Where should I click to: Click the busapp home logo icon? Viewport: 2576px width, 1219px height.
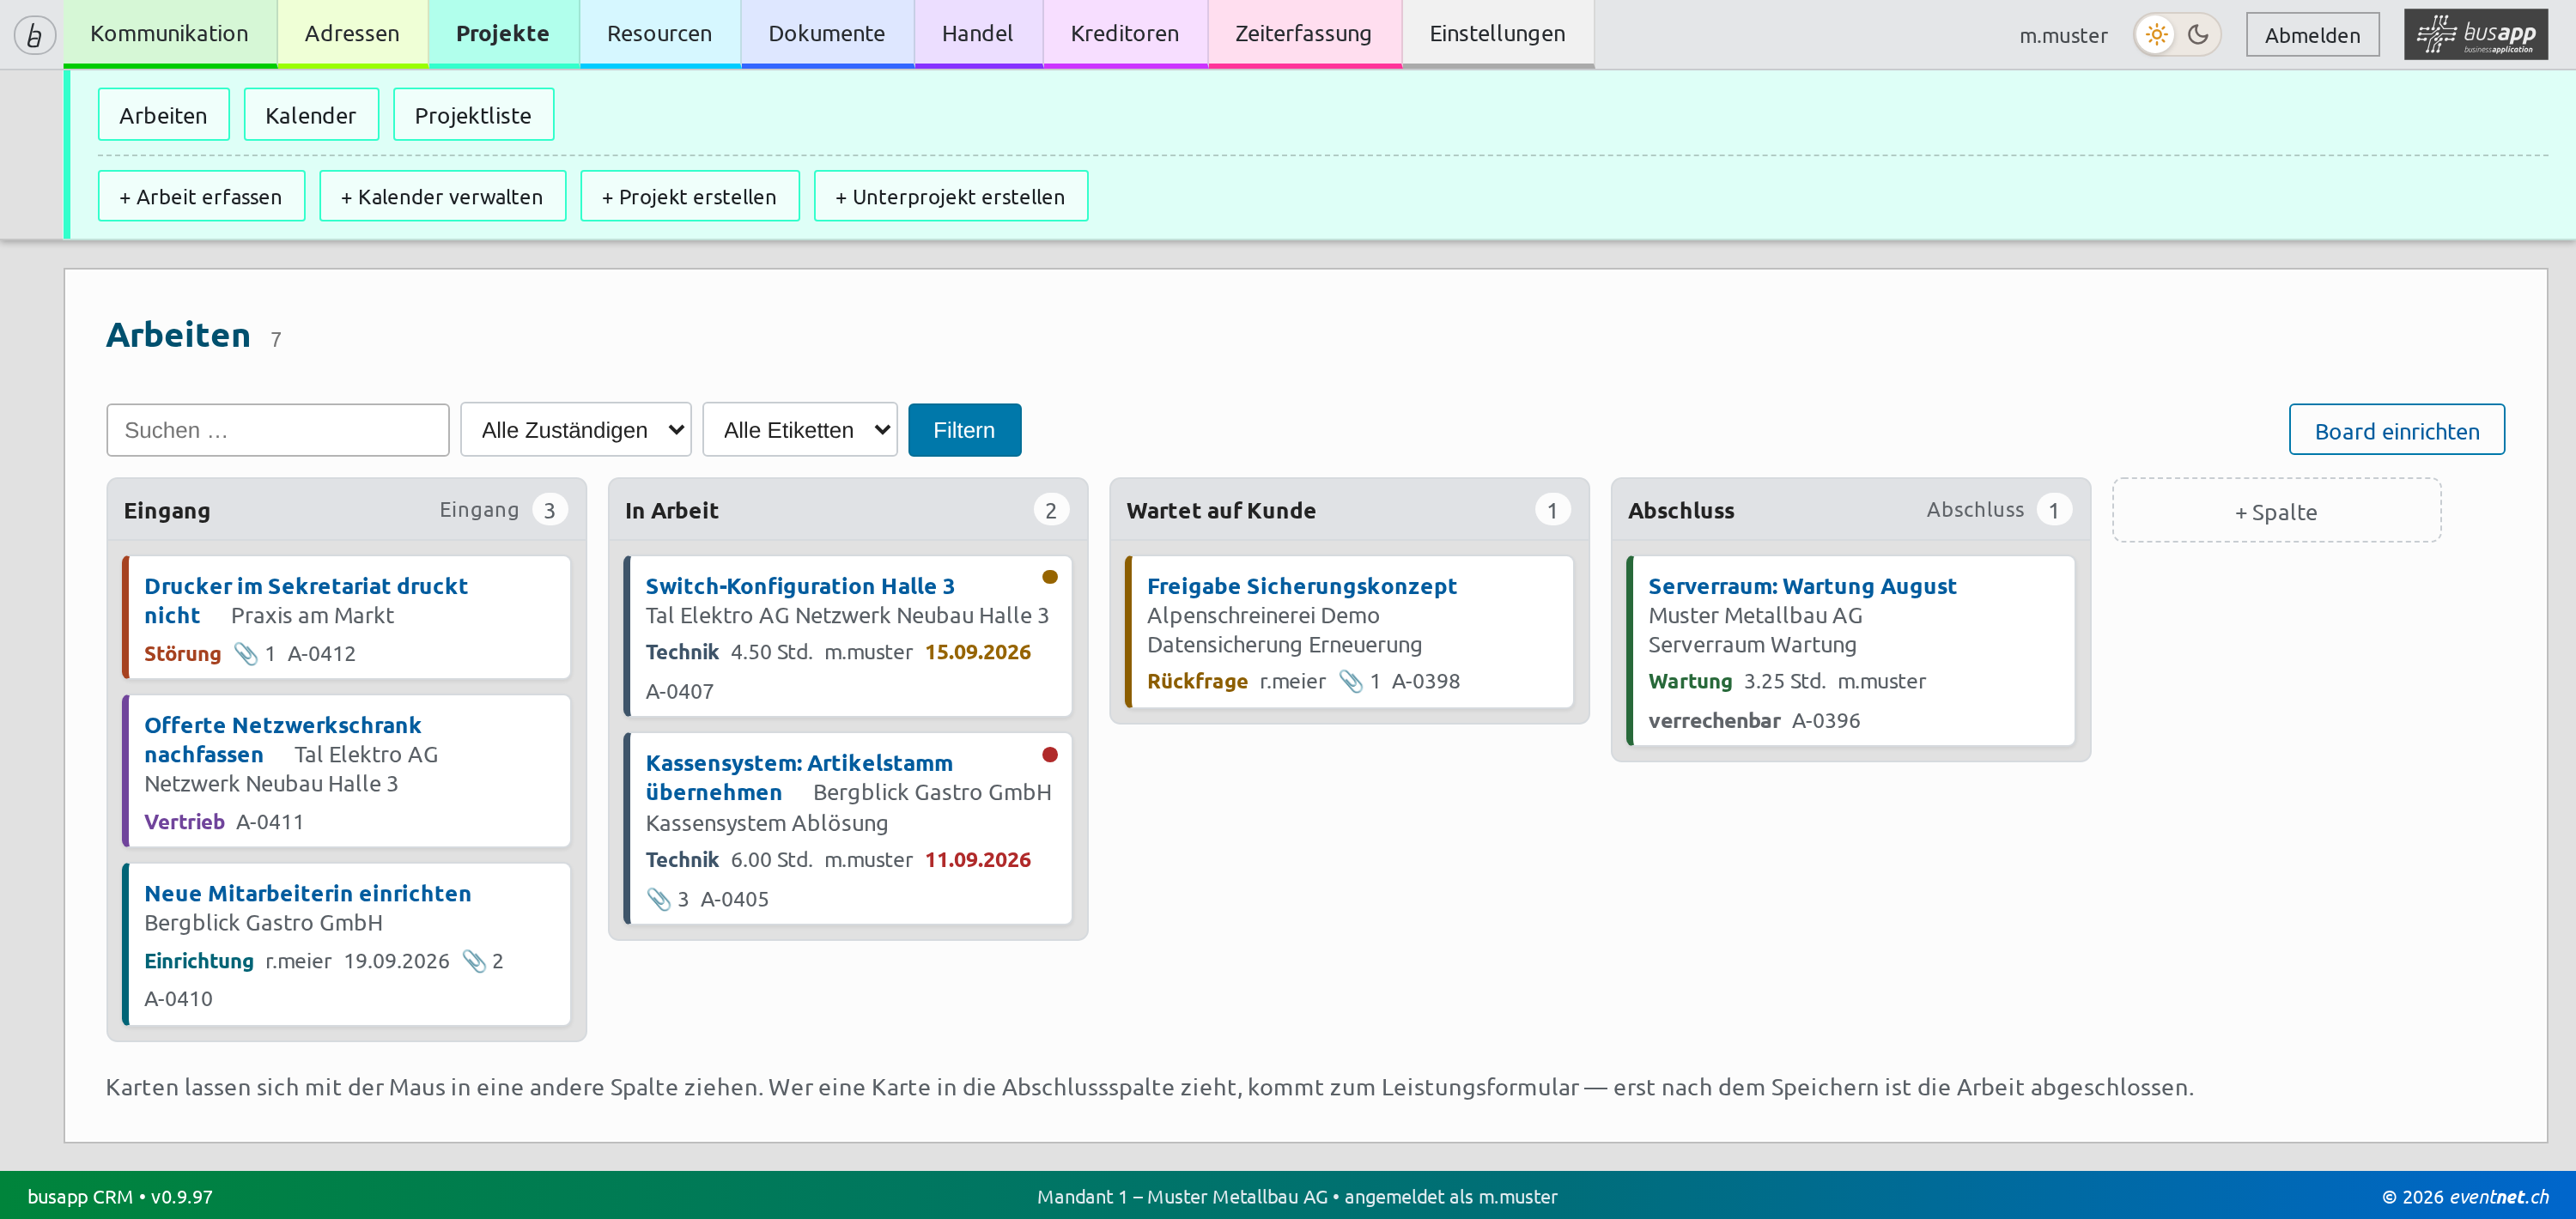pos(34,35)
